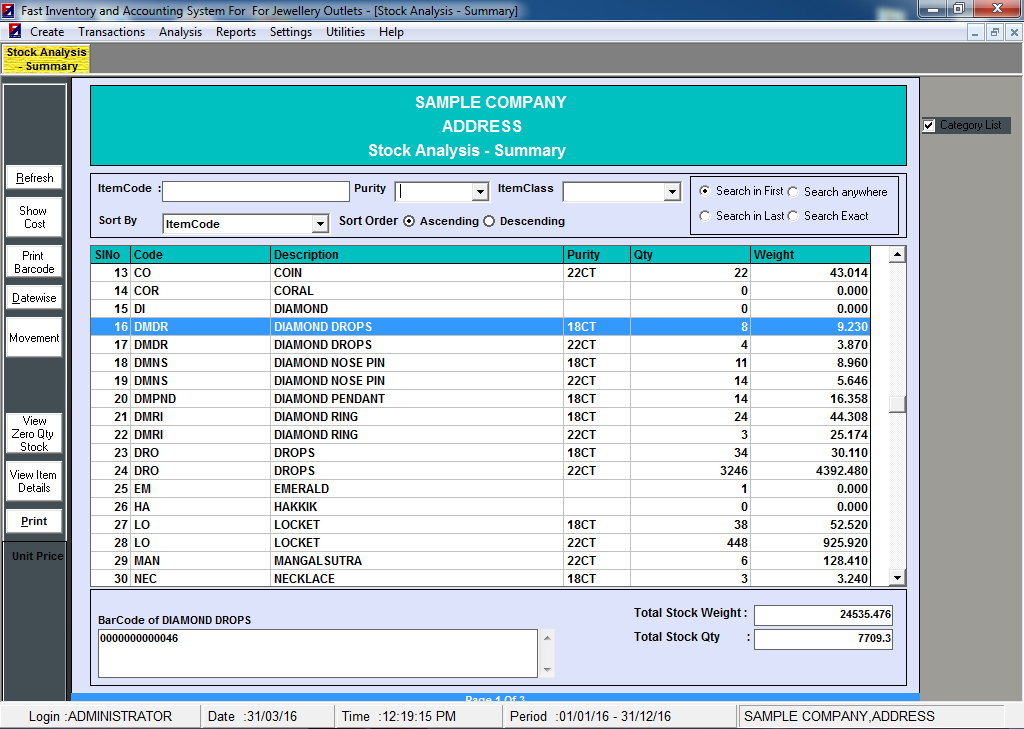Open Print Barcode from the sidebar
Viewport: 1024px width, 729px height.
34,262
